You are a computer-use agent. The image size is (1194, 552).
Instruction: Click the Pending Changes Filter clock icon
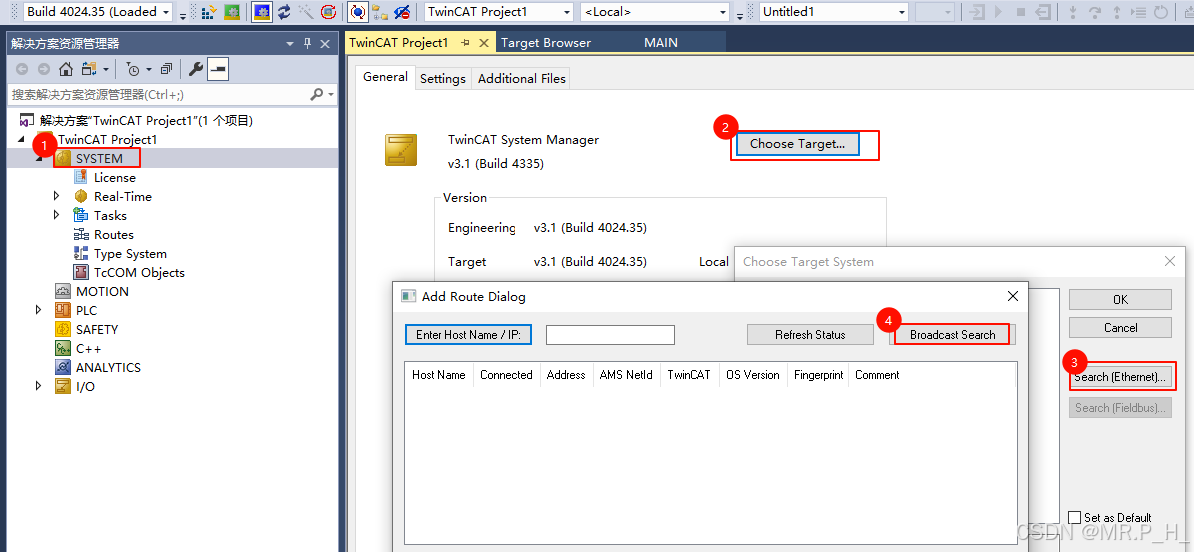tap(133, 69)
